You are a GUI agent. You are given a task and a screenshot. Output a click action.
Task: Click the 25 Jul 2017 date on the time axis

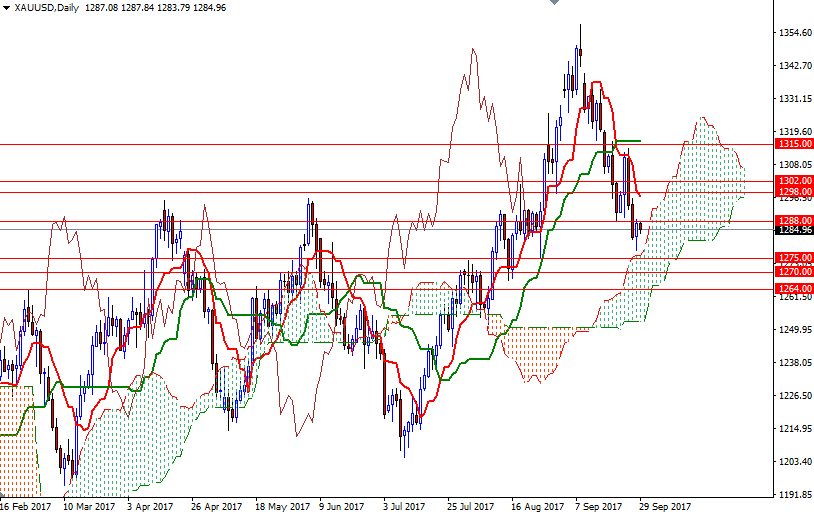click(x=471, y=506)
